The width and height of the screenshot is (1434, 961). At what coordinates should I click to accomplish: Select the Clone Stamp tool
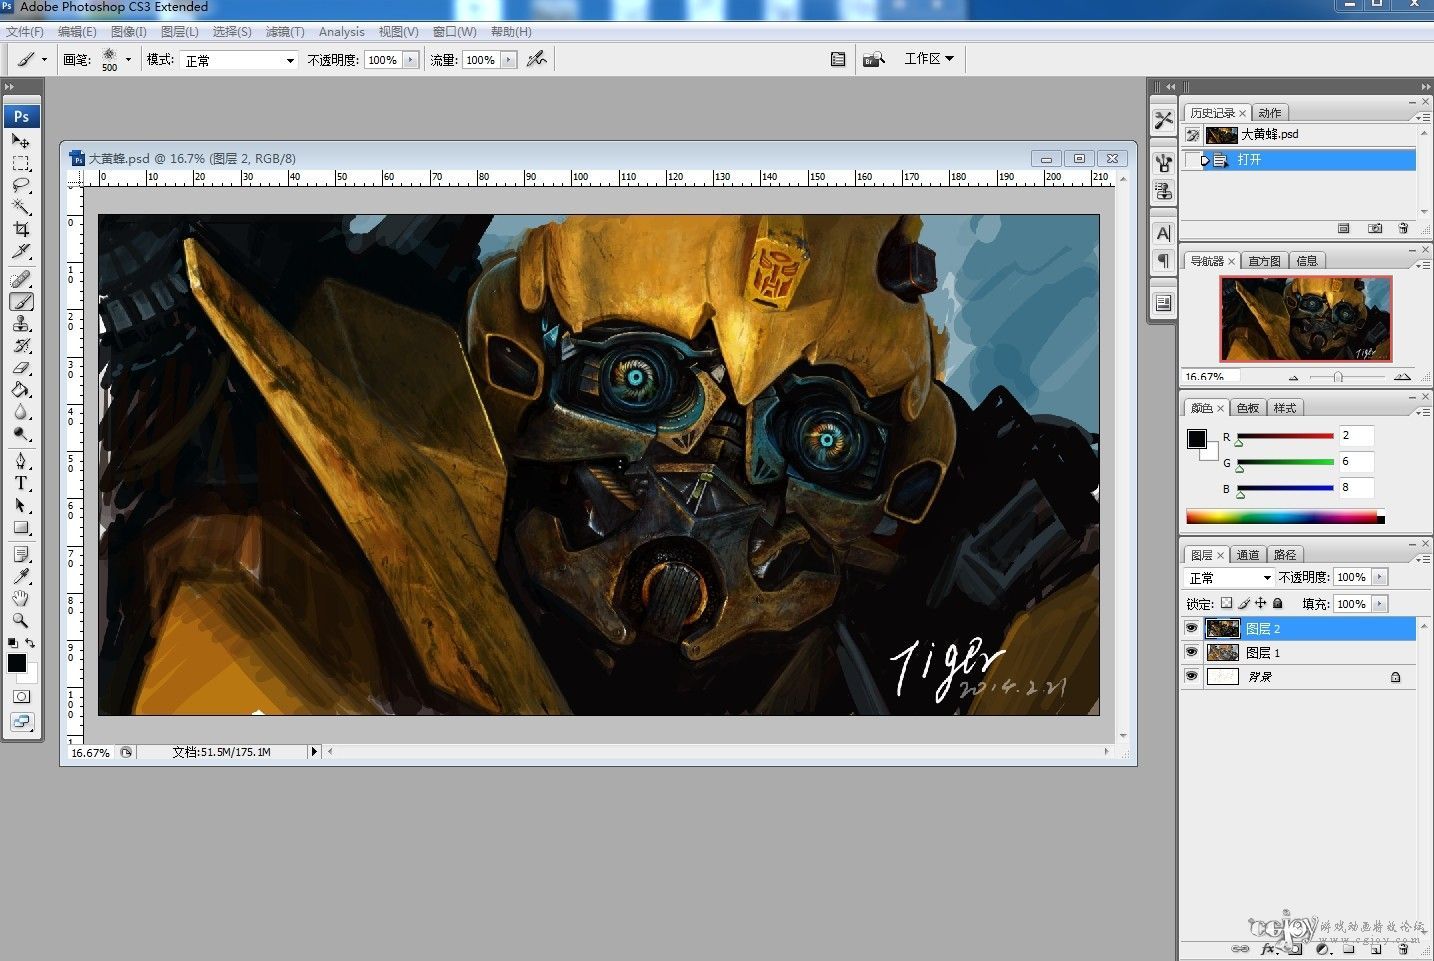click(x=21, y=324)
